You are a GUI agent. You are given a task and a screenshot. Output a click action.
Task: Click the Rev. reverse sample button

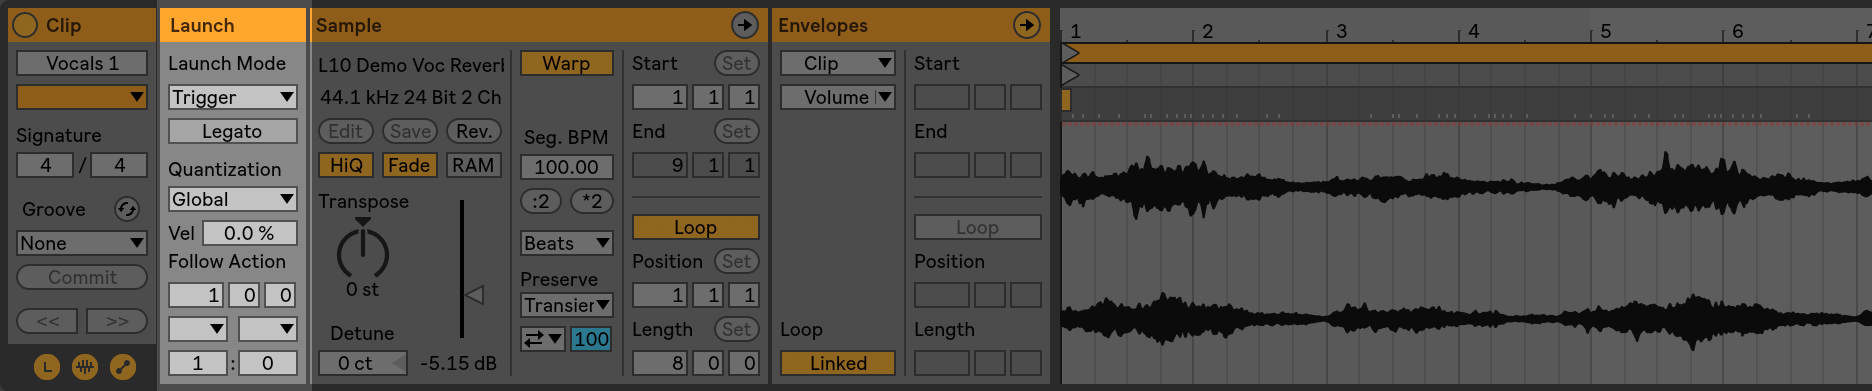pyautogui.click(x=474, y=131)
